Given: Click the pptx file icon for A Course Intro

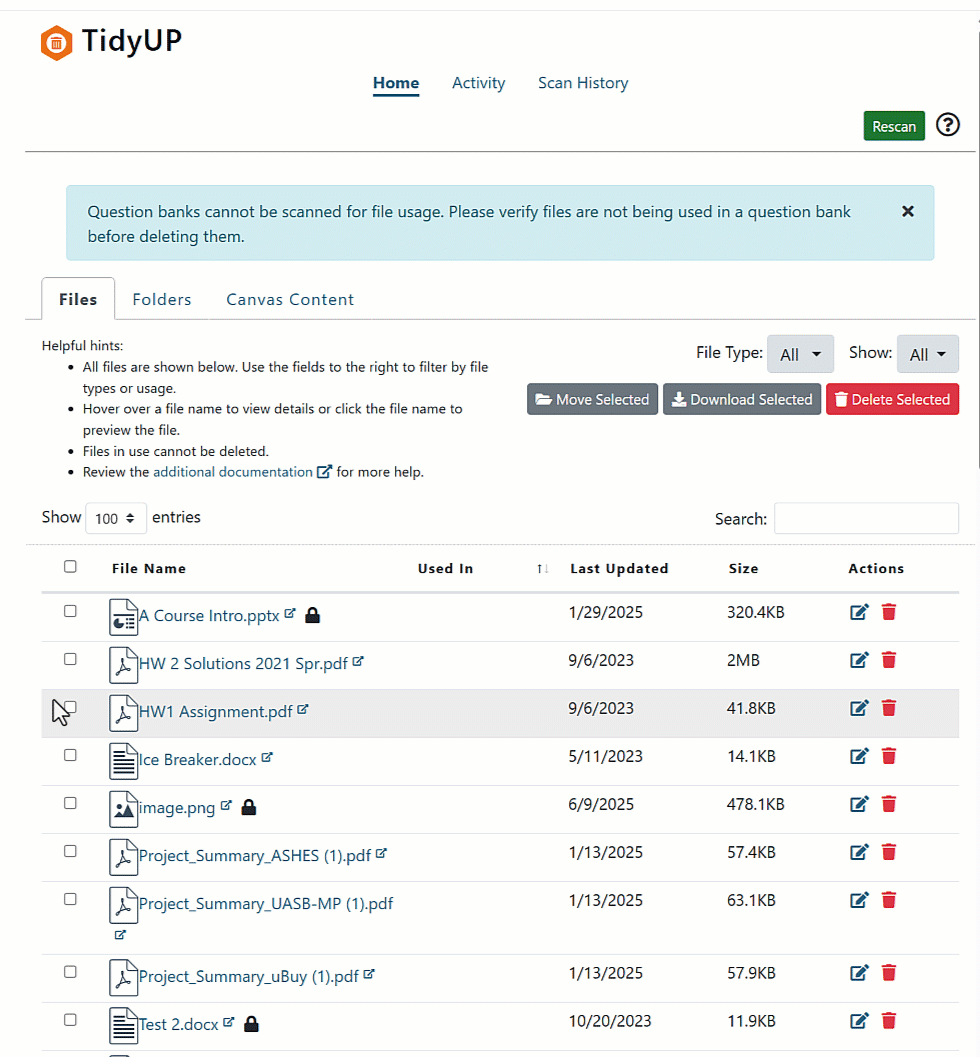Looking at the screenshot, I should tap(123, 617).
